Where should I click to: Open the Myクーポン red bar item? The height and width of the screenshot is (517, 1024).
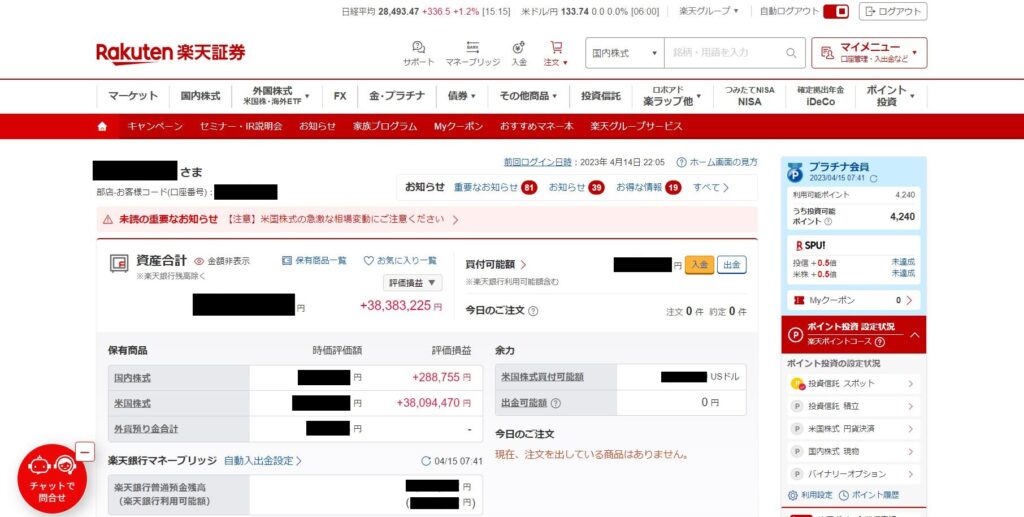tap(458, 127)
